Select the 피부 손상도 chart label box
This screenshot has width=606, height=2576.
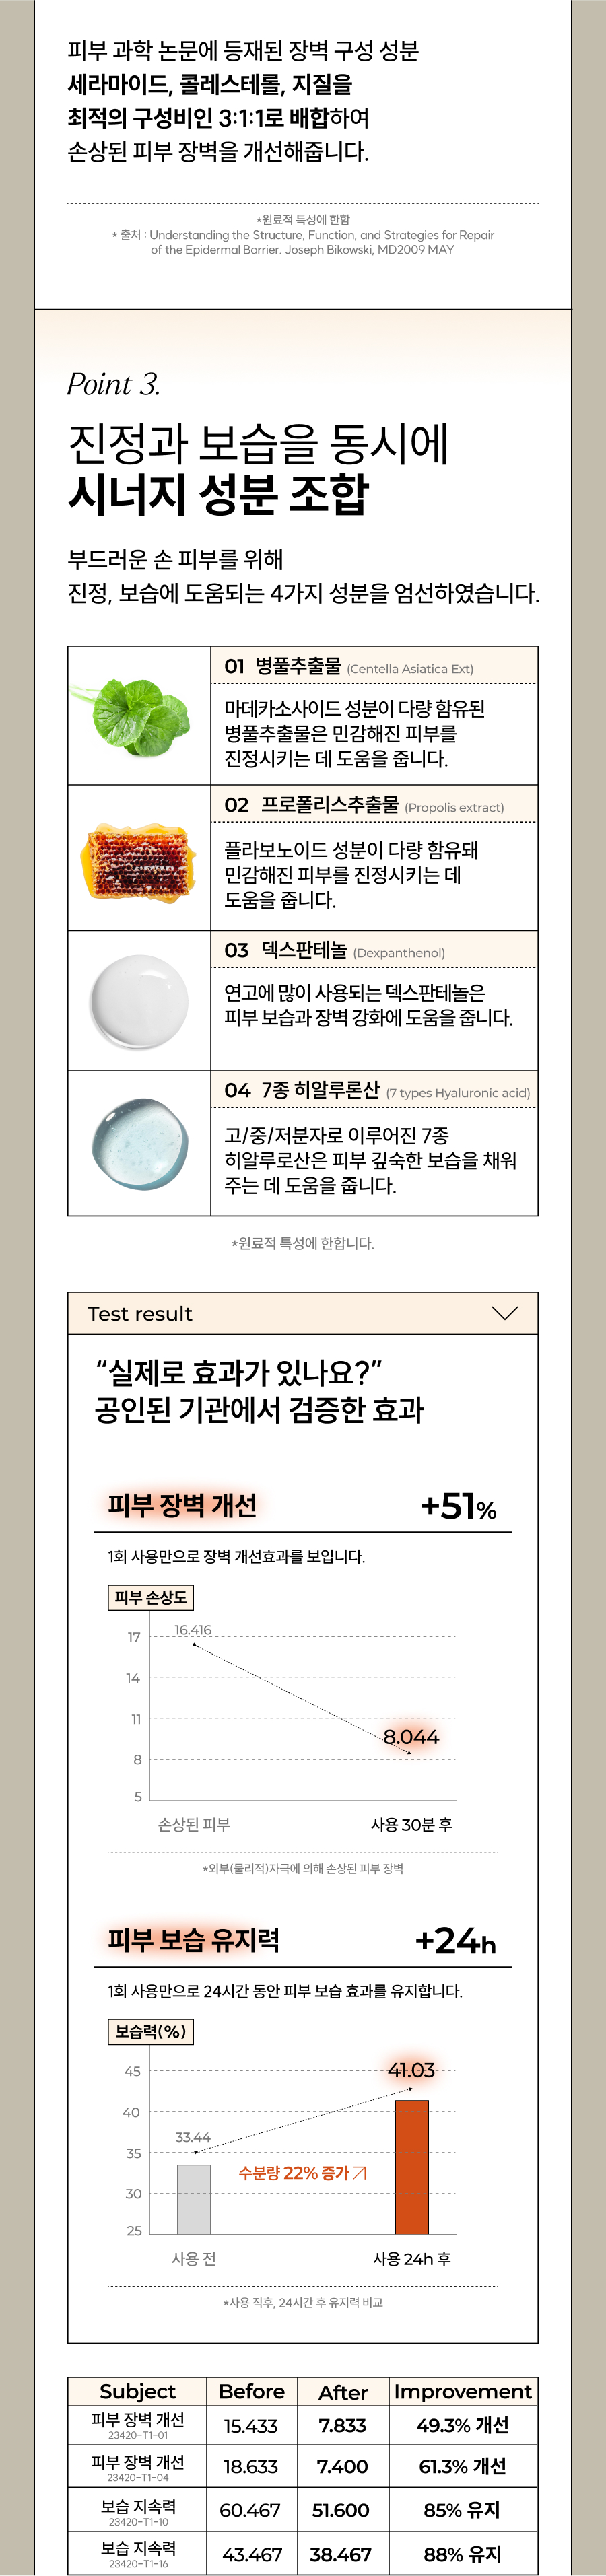pos(150,1597)
